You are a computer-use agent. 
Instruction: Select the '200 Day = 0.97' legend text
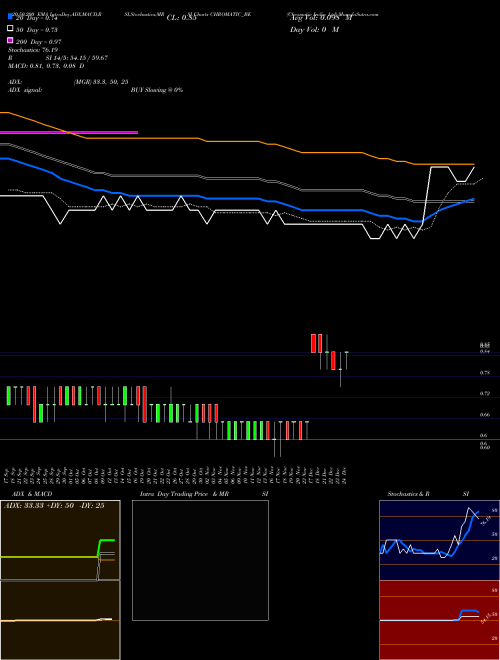39,42
